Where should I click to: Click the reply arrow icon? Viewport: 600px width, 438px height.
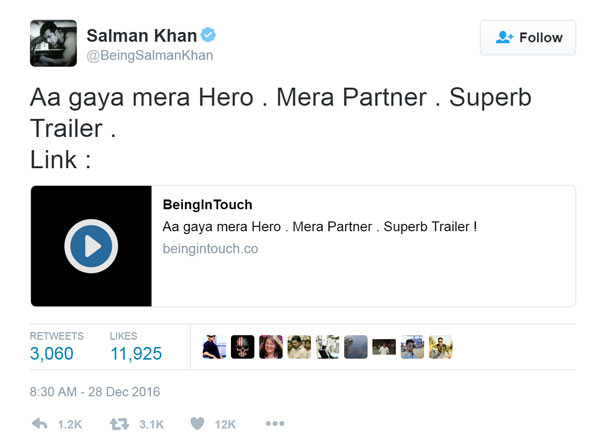pos(40,424)
